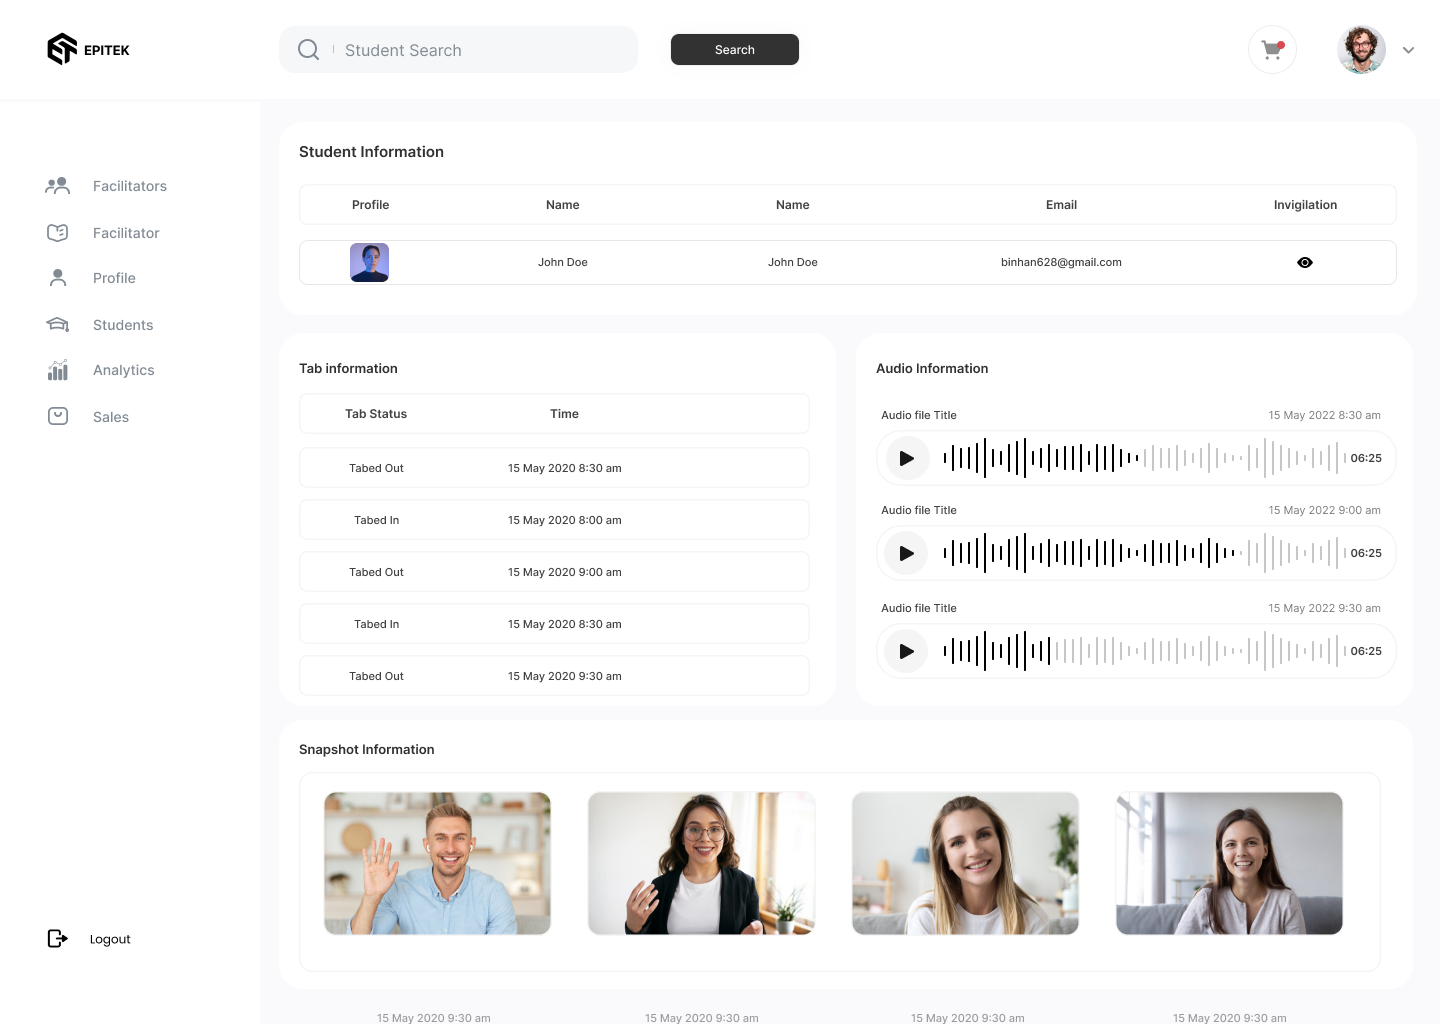
Task: Open snapshot of brunette woman on sofa
Action: click(x=1229, y=864)
